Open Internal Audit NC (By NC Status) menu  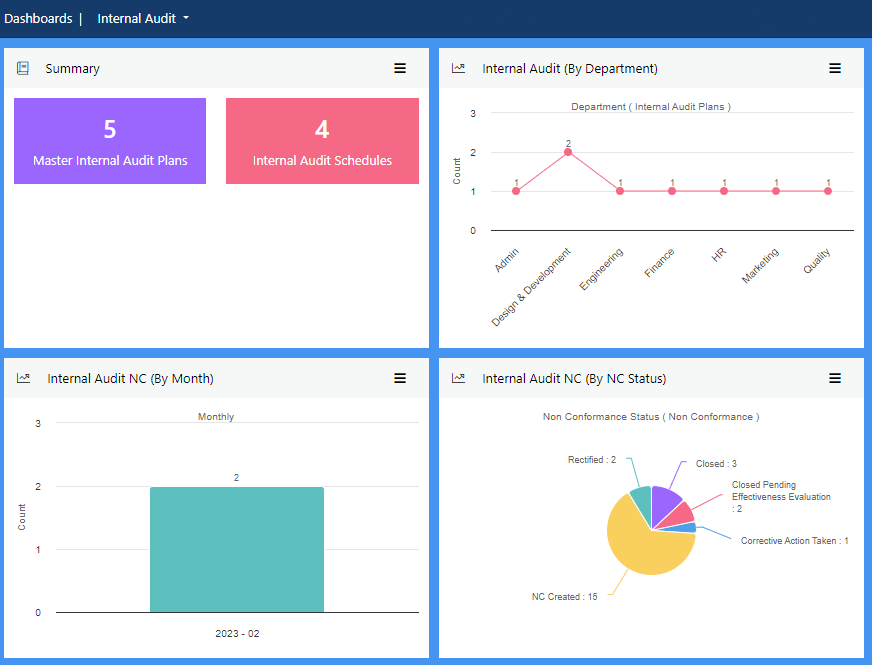pos(835,378)
